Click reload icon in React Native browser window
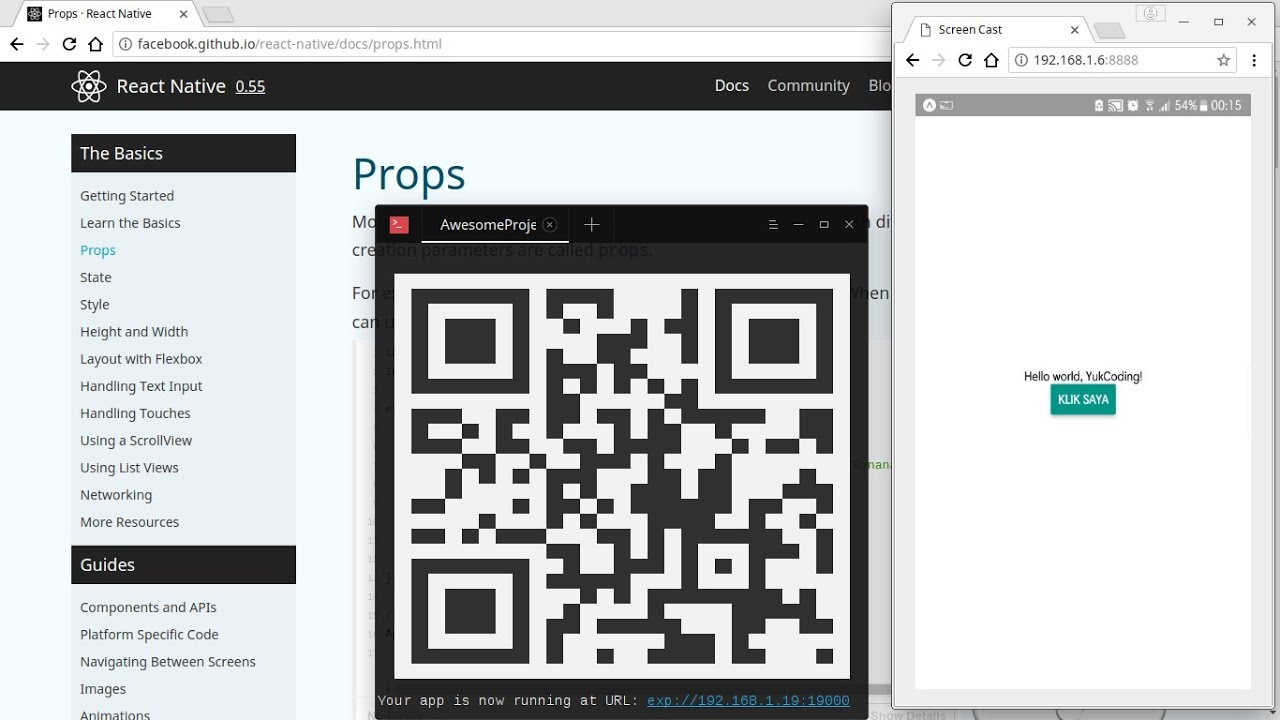Screen dimensions: 1280x720 pos(69,44)
